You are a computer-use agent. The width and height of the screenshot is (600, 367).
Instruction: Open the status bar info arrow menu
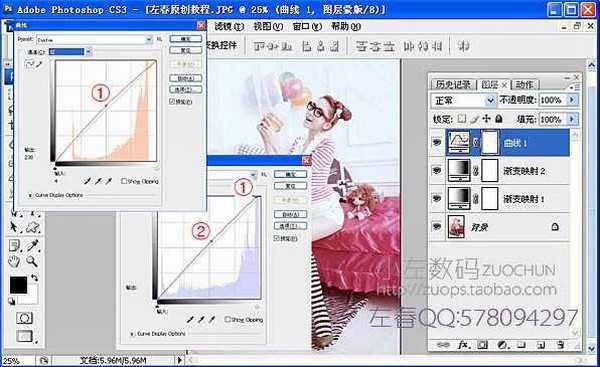[x=179, y=360]
